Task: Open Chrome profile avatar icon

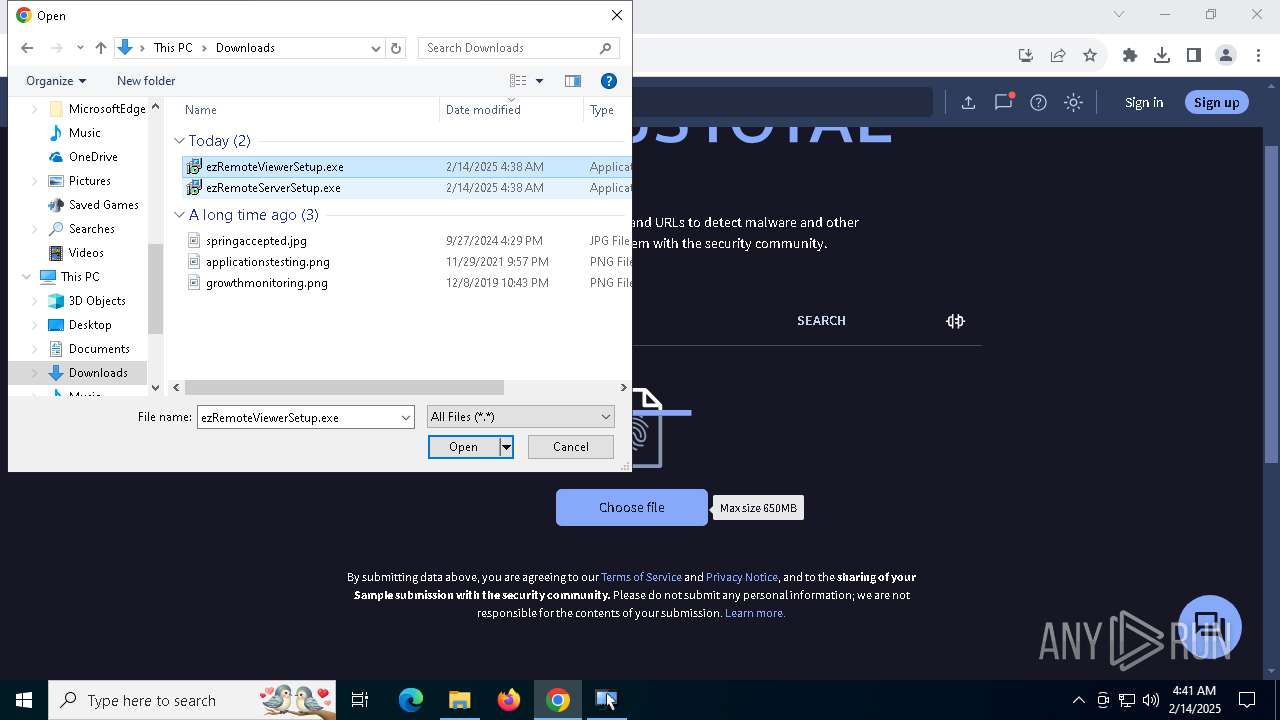Action: pos(1226,55)
